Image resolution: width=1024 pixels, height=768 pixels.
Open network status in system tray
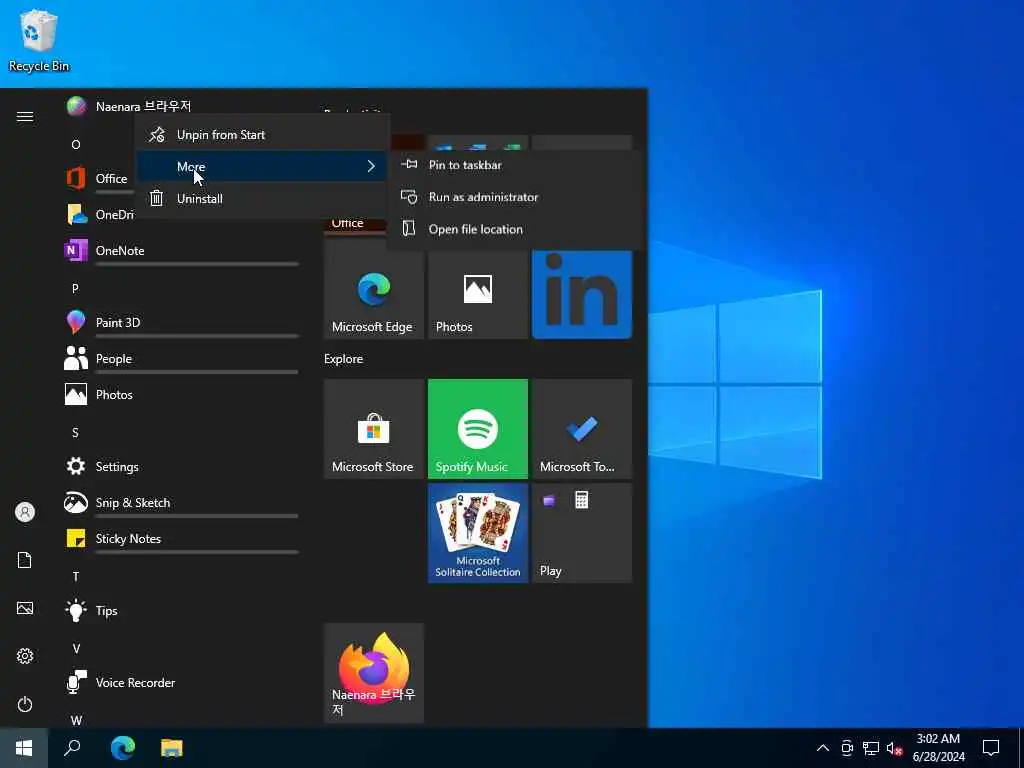click(x=871, y=748)
